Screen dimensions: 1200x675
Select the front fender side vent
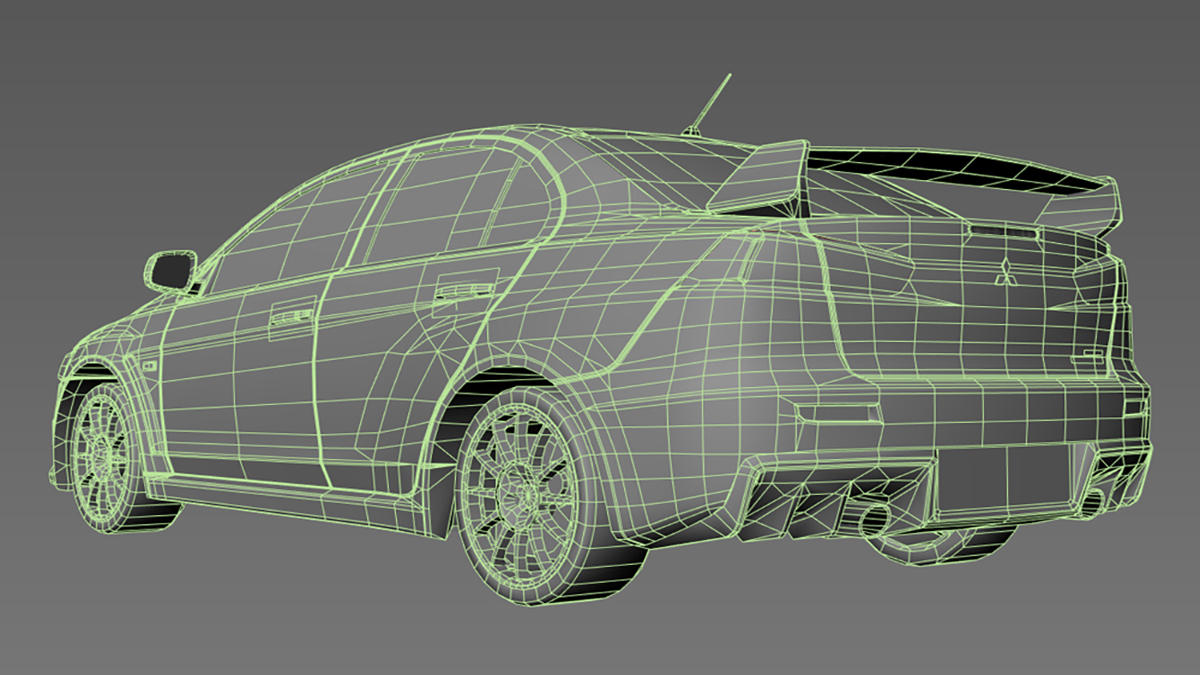[x=150, y=366]
